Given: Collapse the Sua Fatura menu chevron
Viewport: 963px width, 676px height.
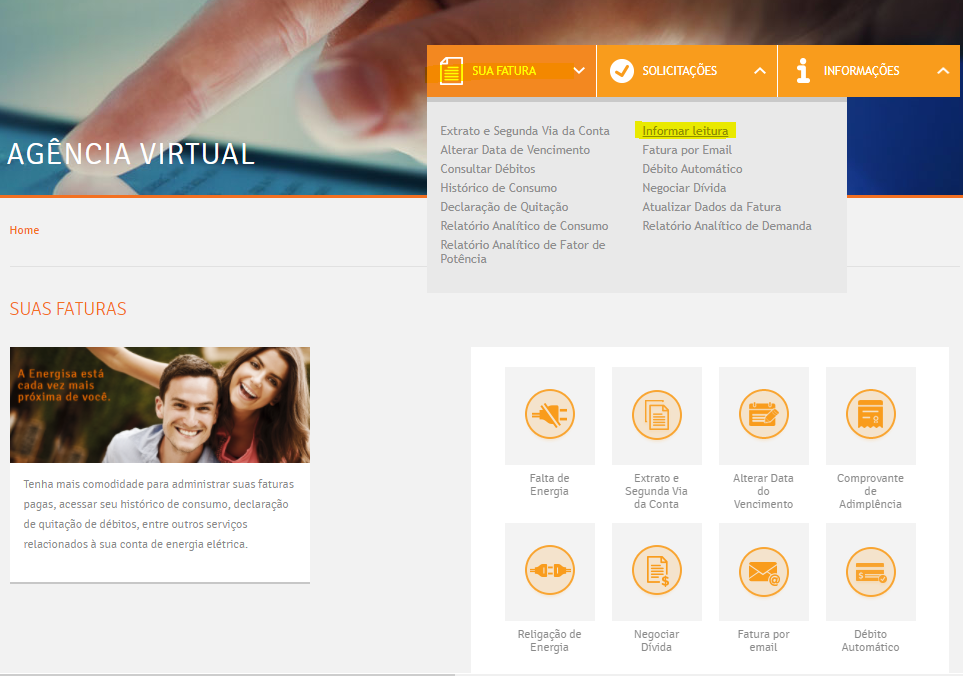Looking at the screenshot, I should point(579,71).
